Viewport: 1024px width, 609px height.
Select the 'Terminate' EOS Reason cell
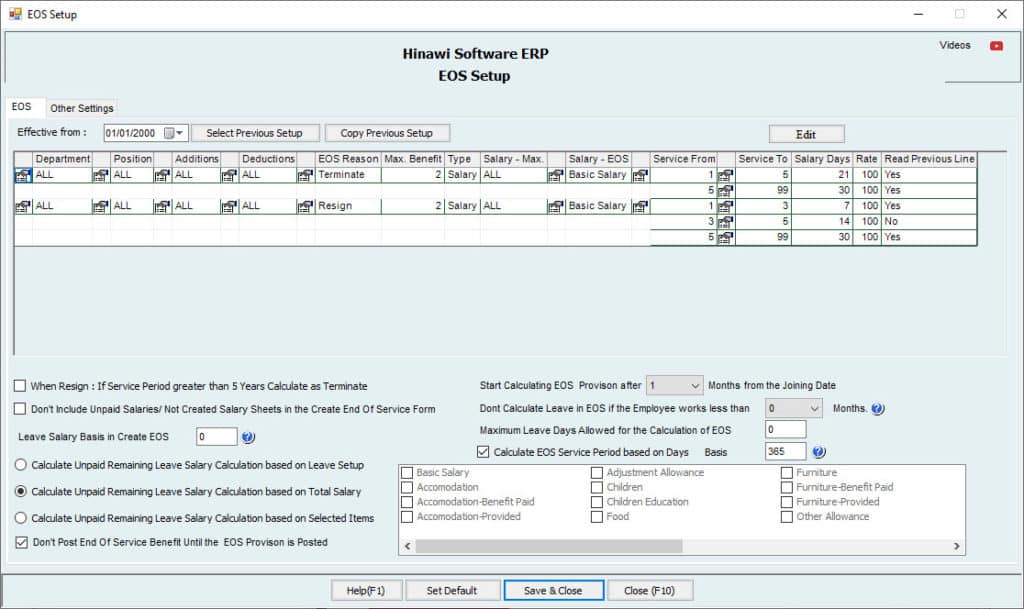click(x=347, y=175)
